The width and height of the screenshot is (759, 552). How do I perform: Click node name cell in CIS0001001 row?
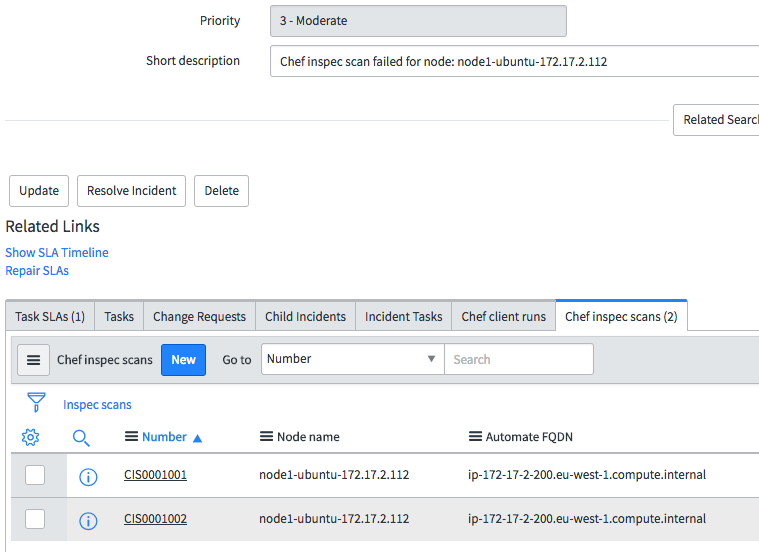[334, 475]
